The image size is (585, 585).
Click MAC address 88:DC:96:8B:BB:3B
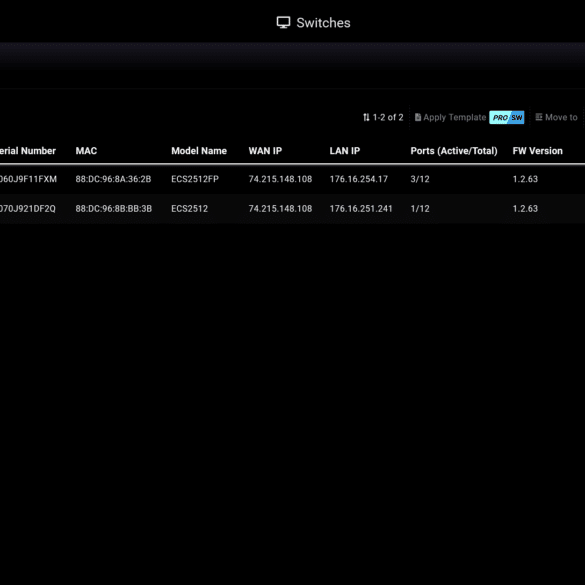coord(114,209)
